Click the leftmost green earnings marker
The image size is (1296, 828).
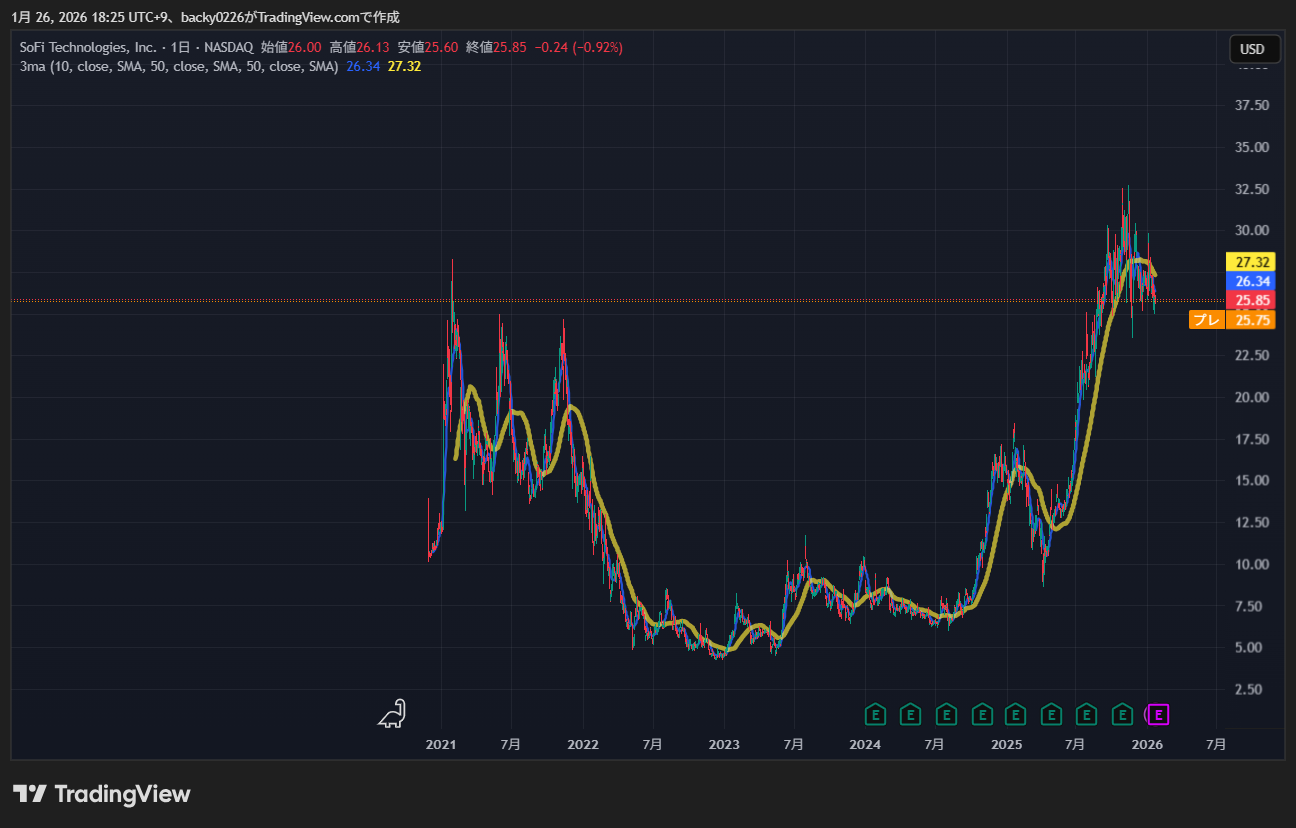tap(875, 714)
